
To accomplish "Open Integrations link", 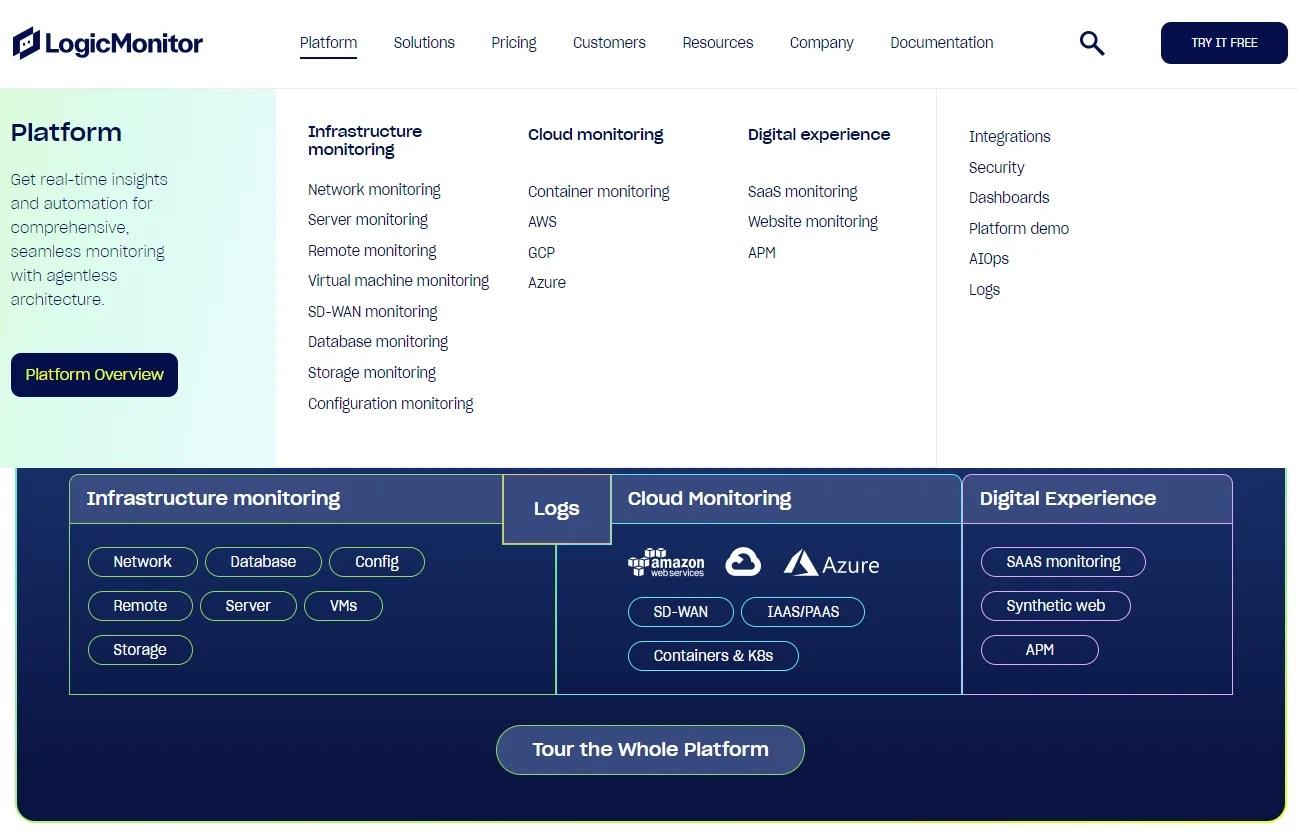I will click(1010, 137).
